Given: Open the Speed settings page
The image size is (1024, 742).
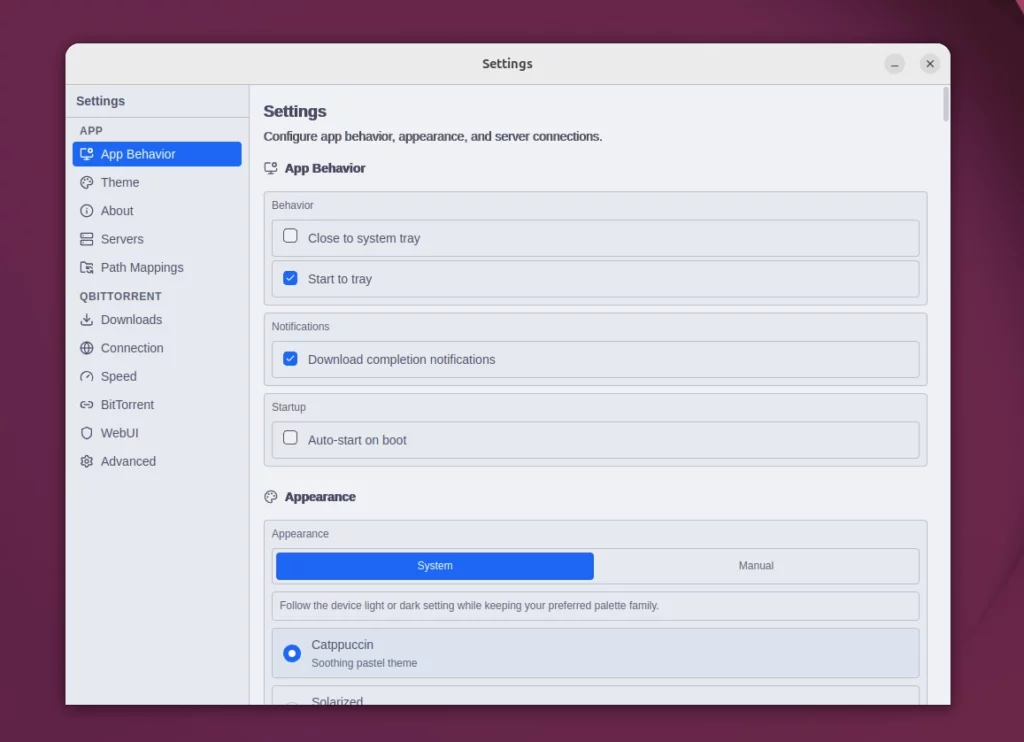Looking at the screenshot, I should tap(157, 376).
